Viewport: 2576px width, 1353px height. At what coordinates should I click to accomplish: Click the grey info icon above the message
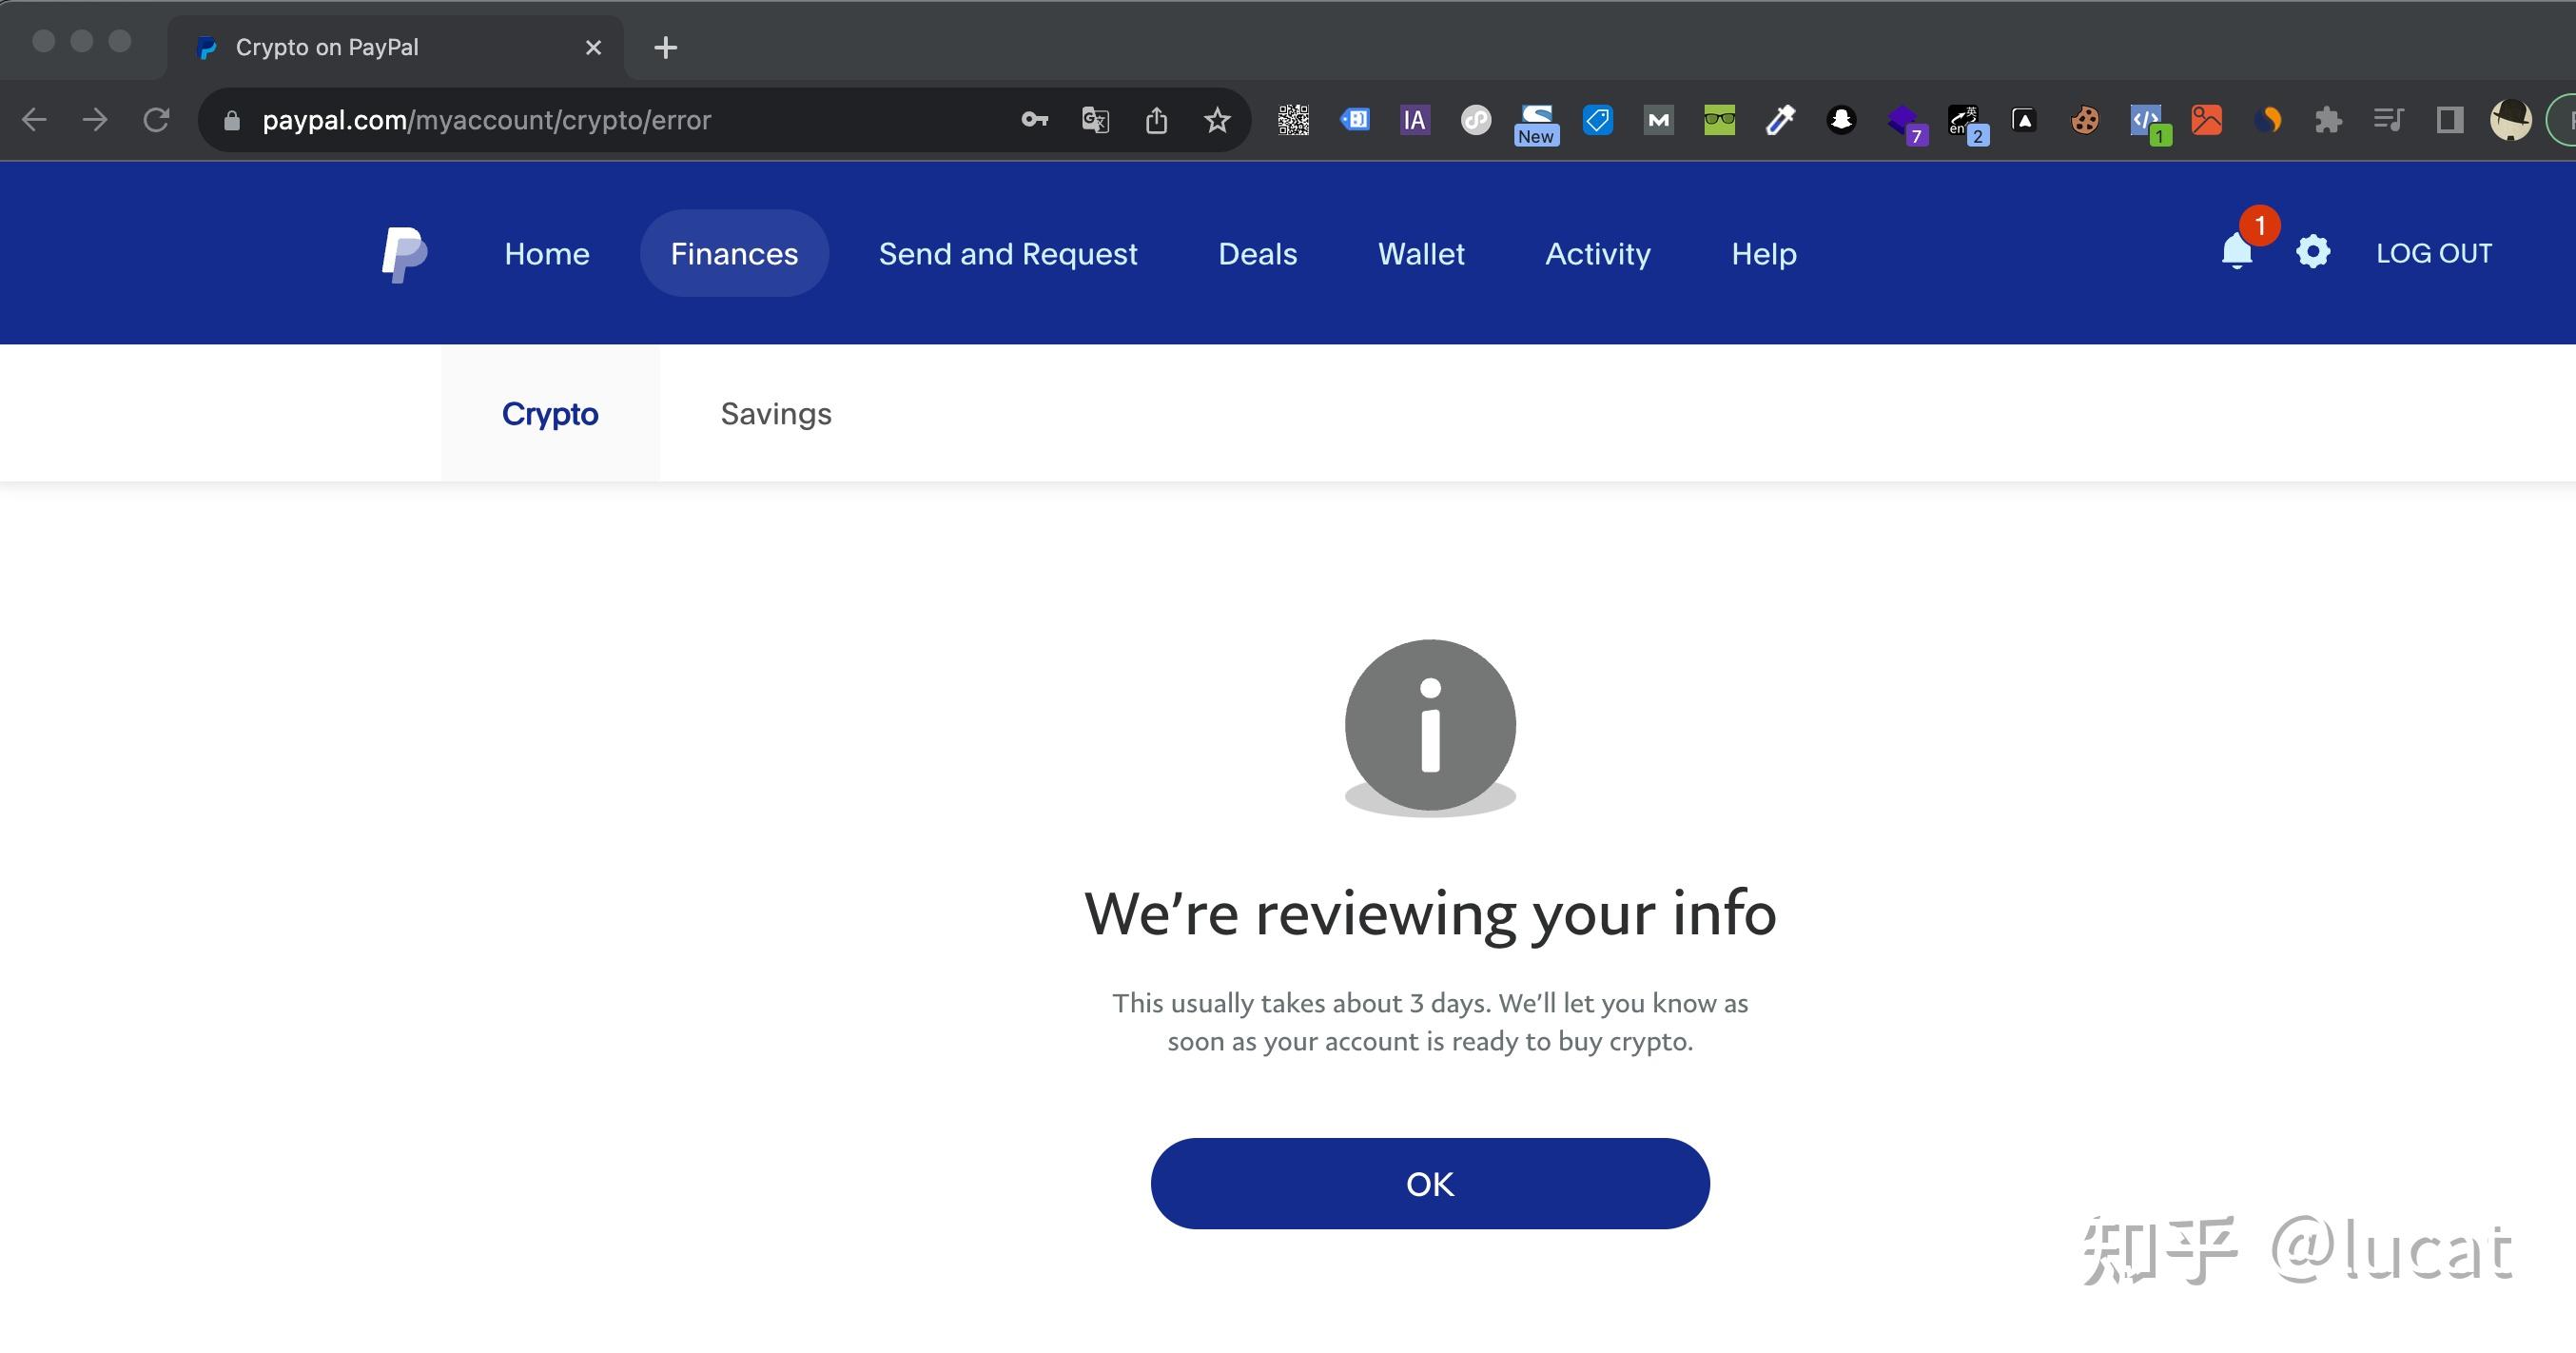(1430, 725)
